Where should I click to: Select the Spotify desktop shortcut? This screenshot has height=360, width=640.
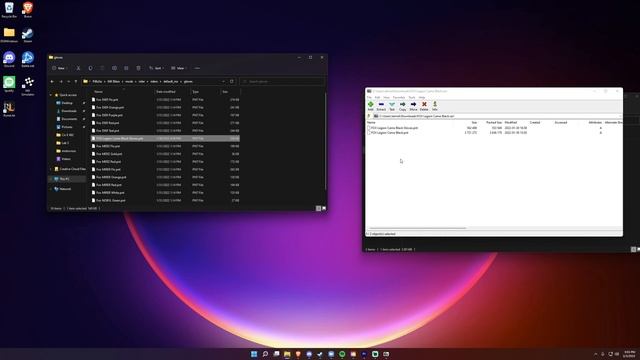tap(9, 84)
